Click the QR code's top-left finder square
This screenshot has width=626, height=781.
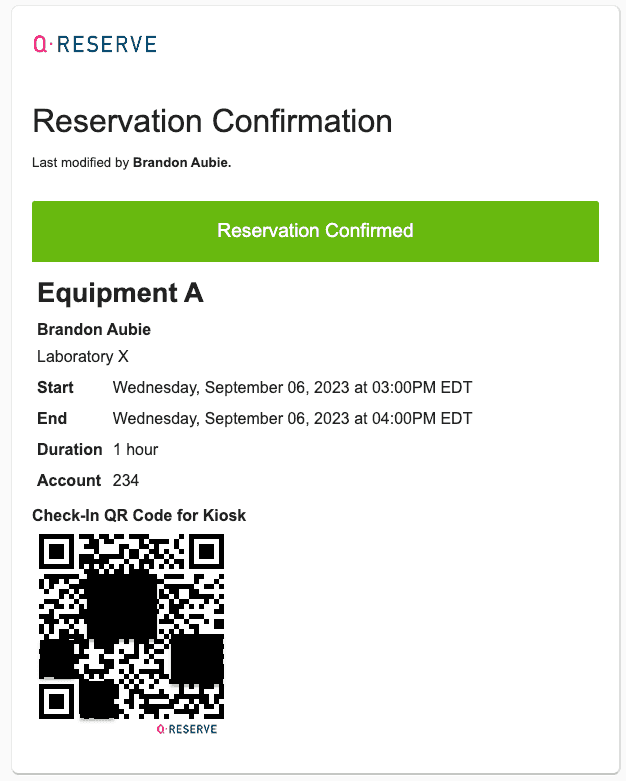[58, 552]
